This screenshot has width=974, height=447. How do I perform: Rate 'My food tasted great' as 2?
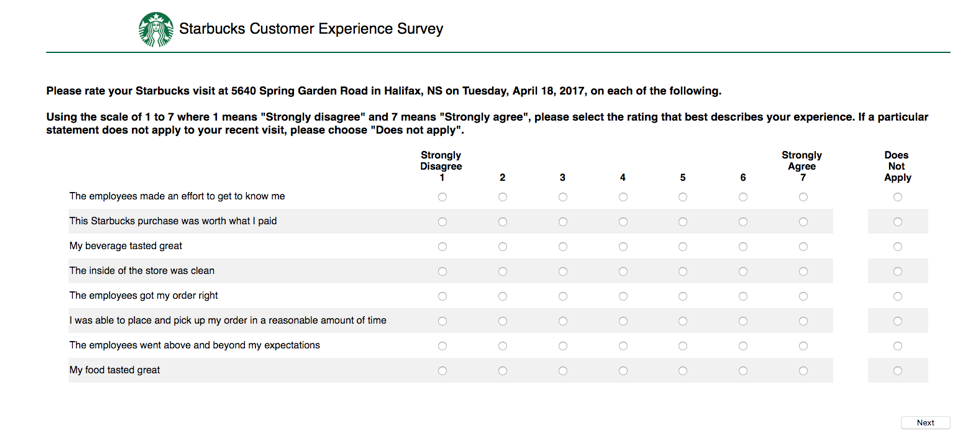503,371
